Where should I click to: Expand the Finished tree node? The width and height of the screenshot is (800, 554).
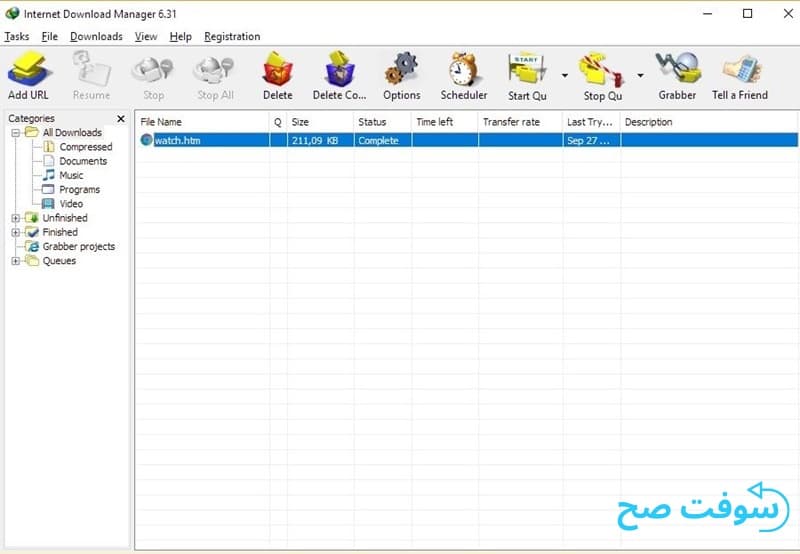[15, 233]
